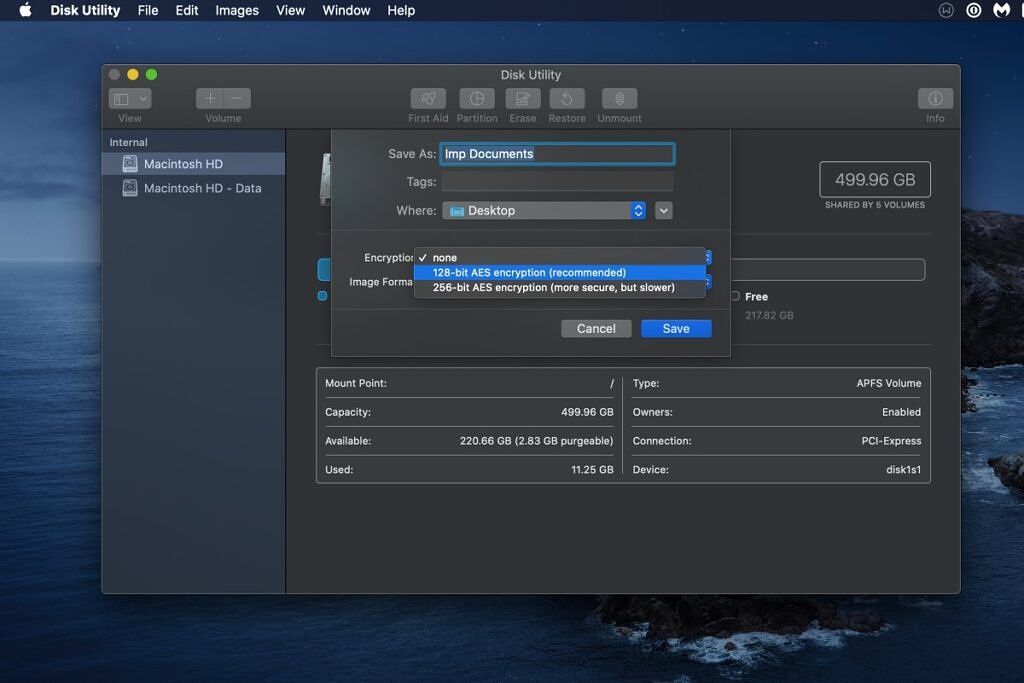Screen dimensions: 1024x683
Task: Click the Save As name field
Action: (557, 153)
